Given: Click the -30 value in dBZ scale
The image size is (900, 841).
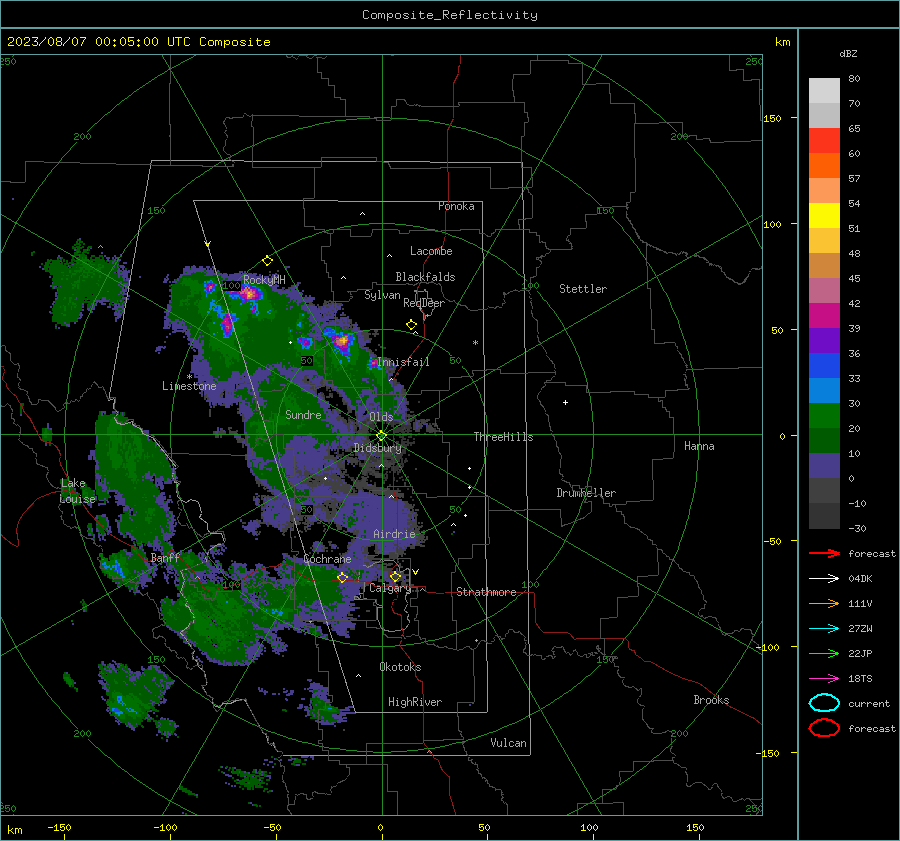Looking at the screenshot, I should pyautogui.click(x=857, y=528).
